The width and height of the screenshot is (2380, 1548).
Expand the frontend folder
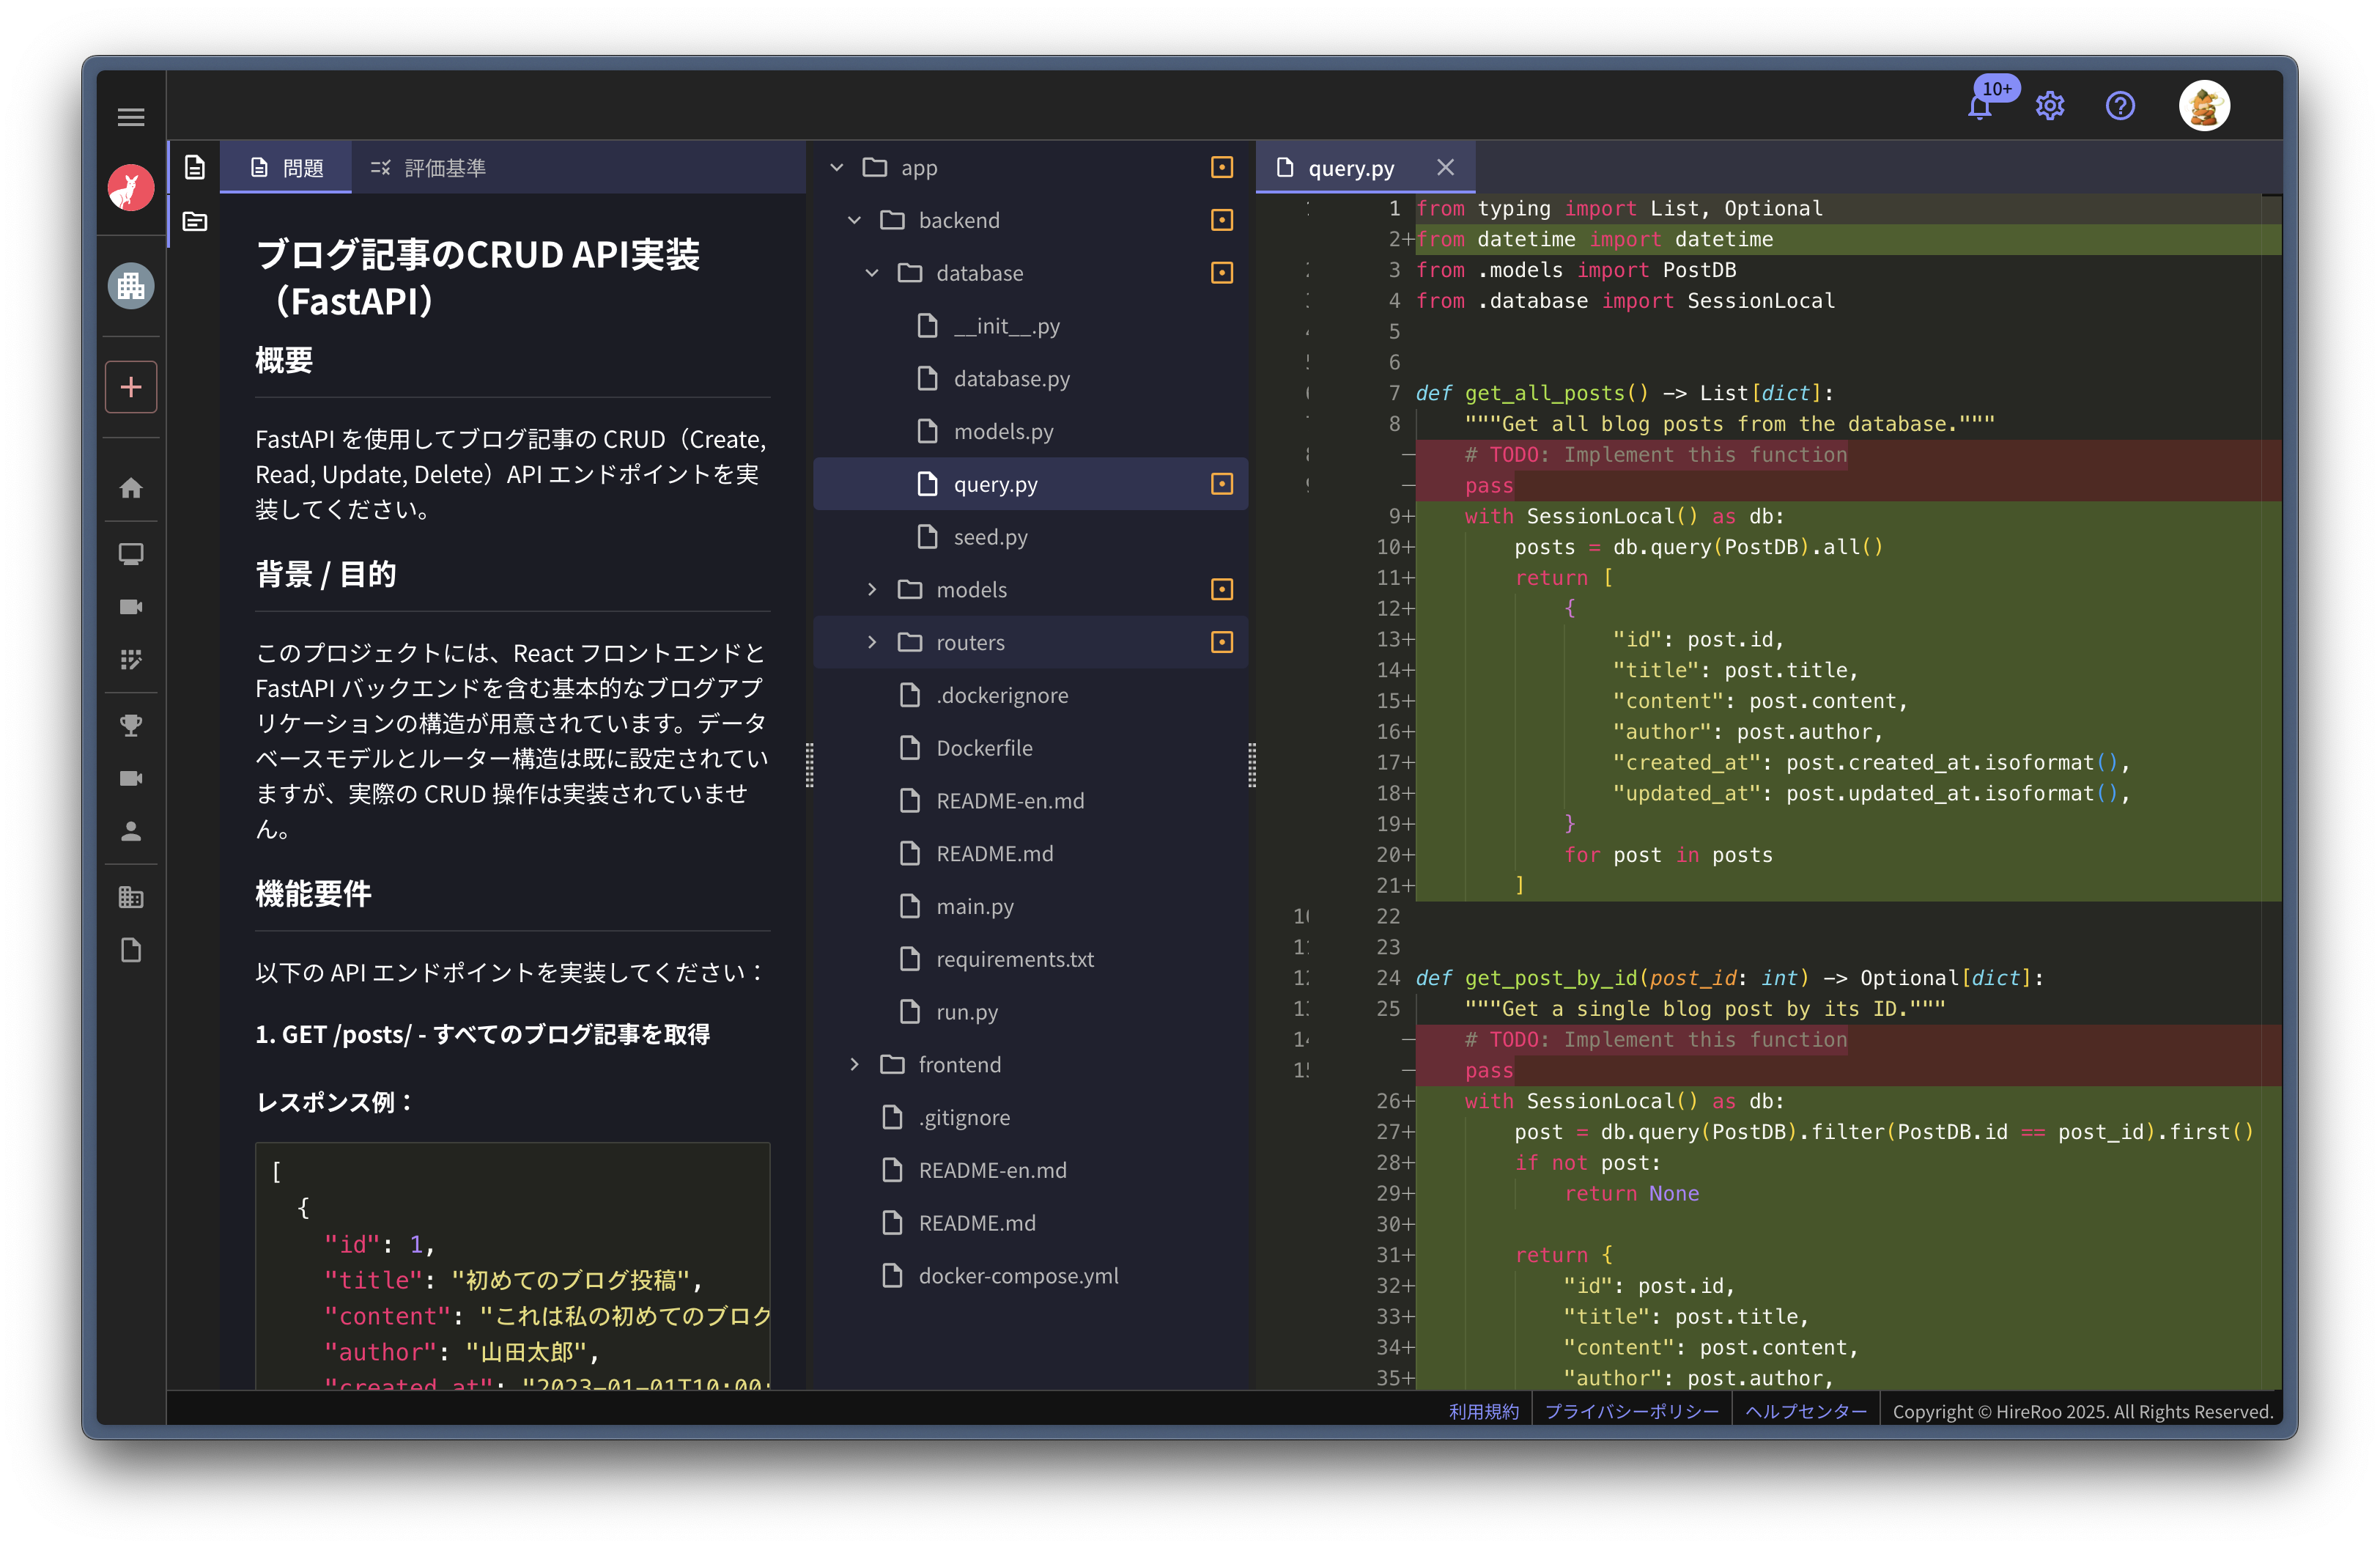pyautogui.click(x=854, y=1065)
